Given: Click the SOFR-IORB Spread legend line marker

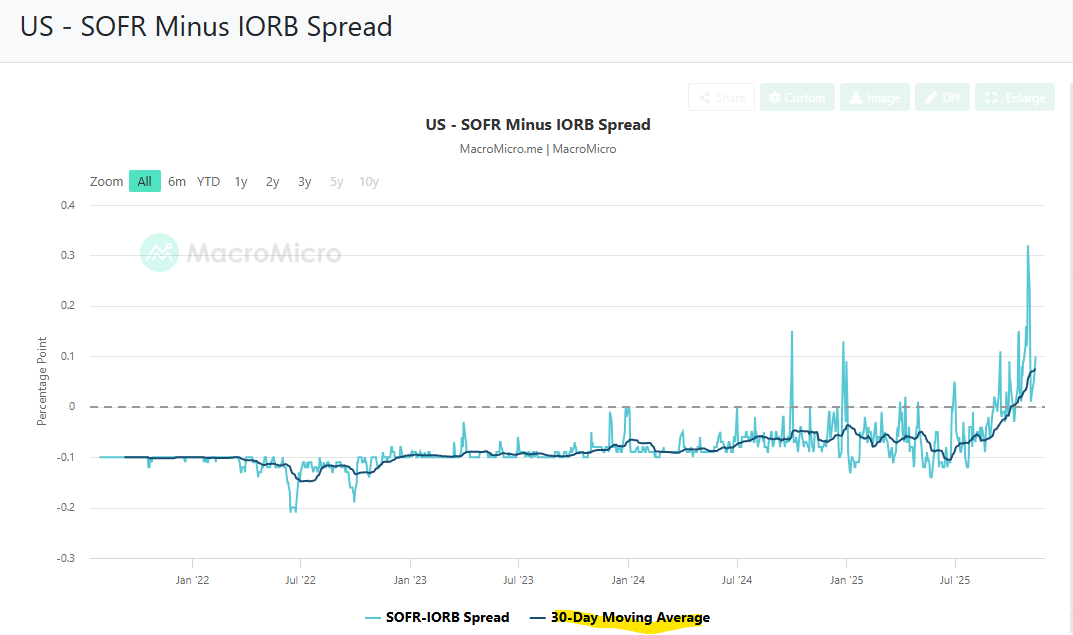Looking at the screenshot, I should coord(373,618).
